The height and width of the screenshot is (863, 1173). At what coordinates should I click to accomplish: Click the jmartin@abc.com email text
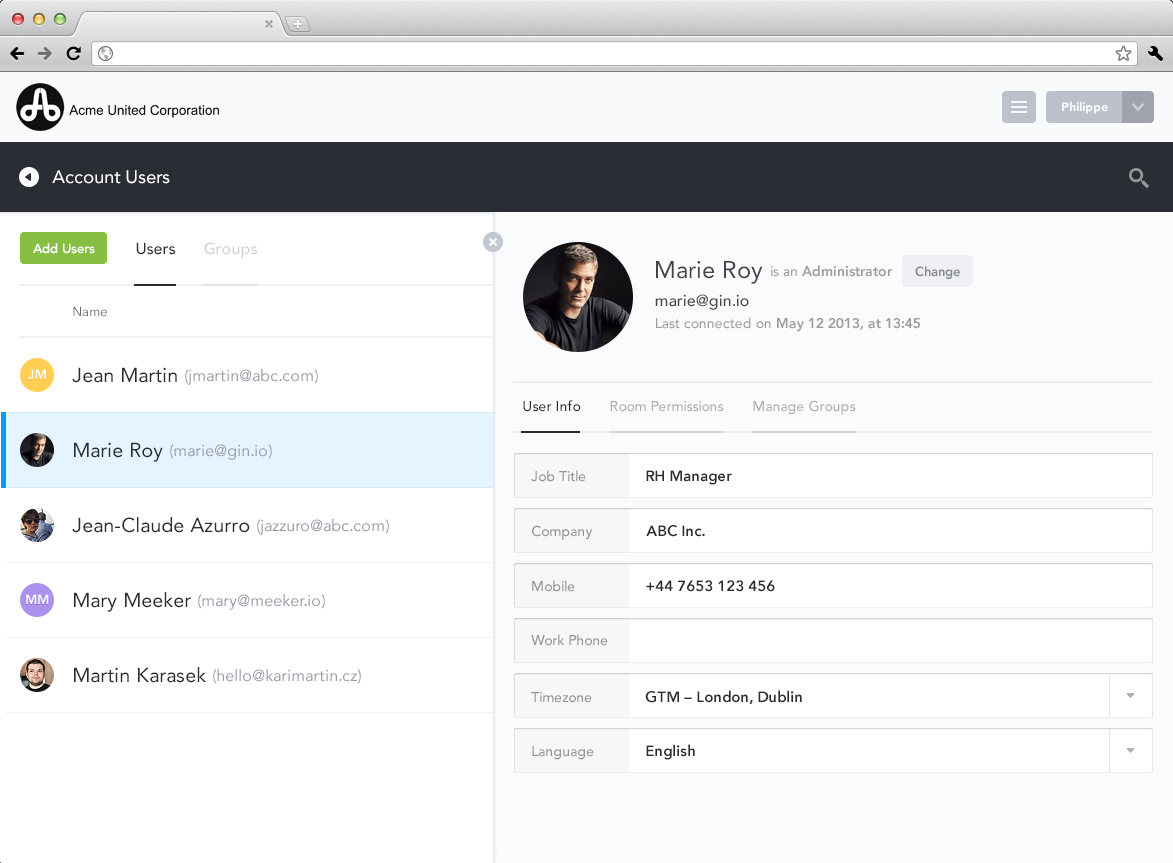(x=251, y=375)
